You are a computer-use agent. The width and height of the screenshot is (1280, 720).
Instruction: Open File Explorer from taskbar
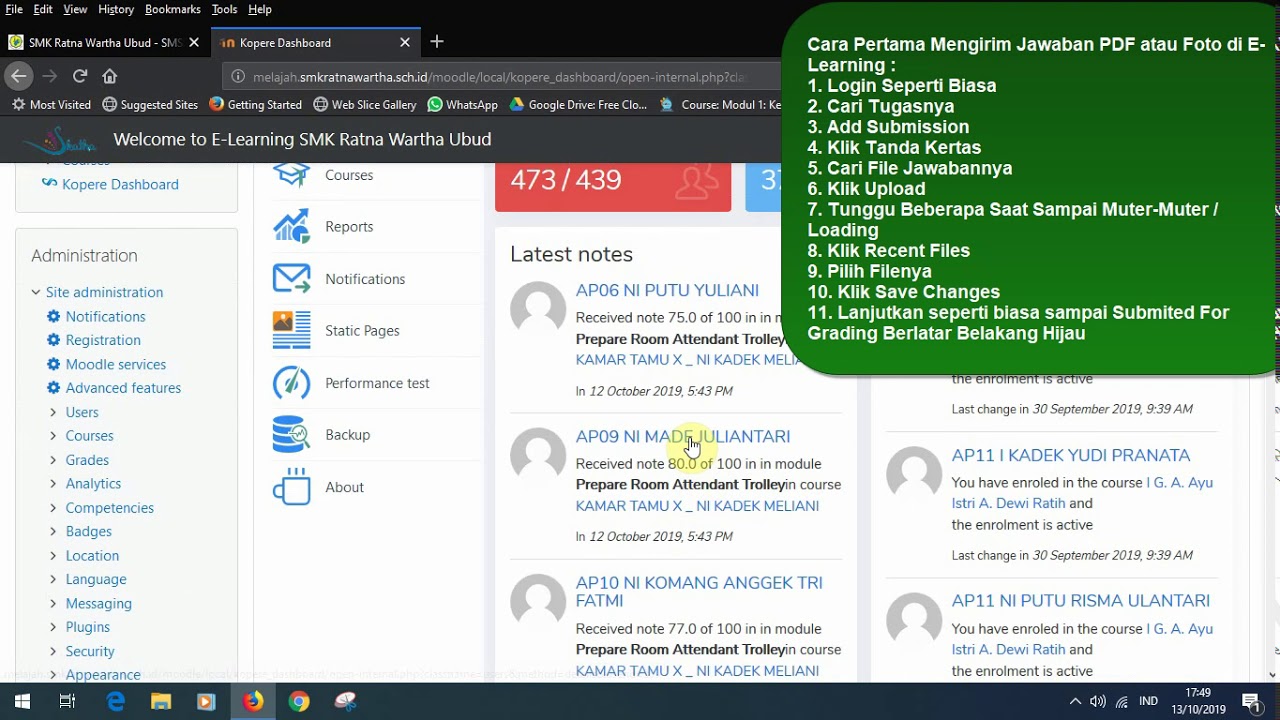[x=161, y=701]
